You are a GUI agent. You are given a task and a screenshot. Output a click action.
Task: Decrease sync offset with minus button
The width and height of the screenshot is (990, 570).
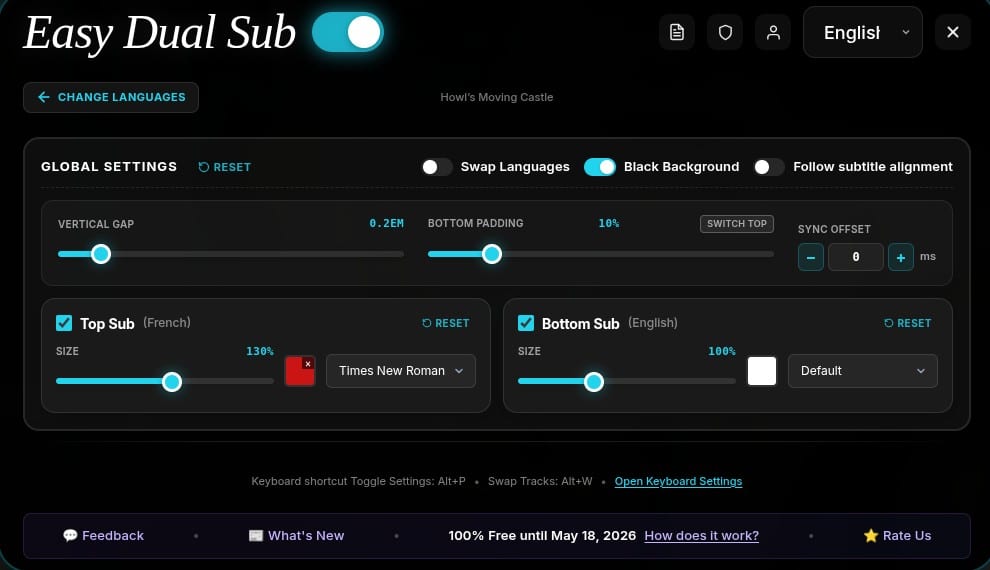click(811, 257)
